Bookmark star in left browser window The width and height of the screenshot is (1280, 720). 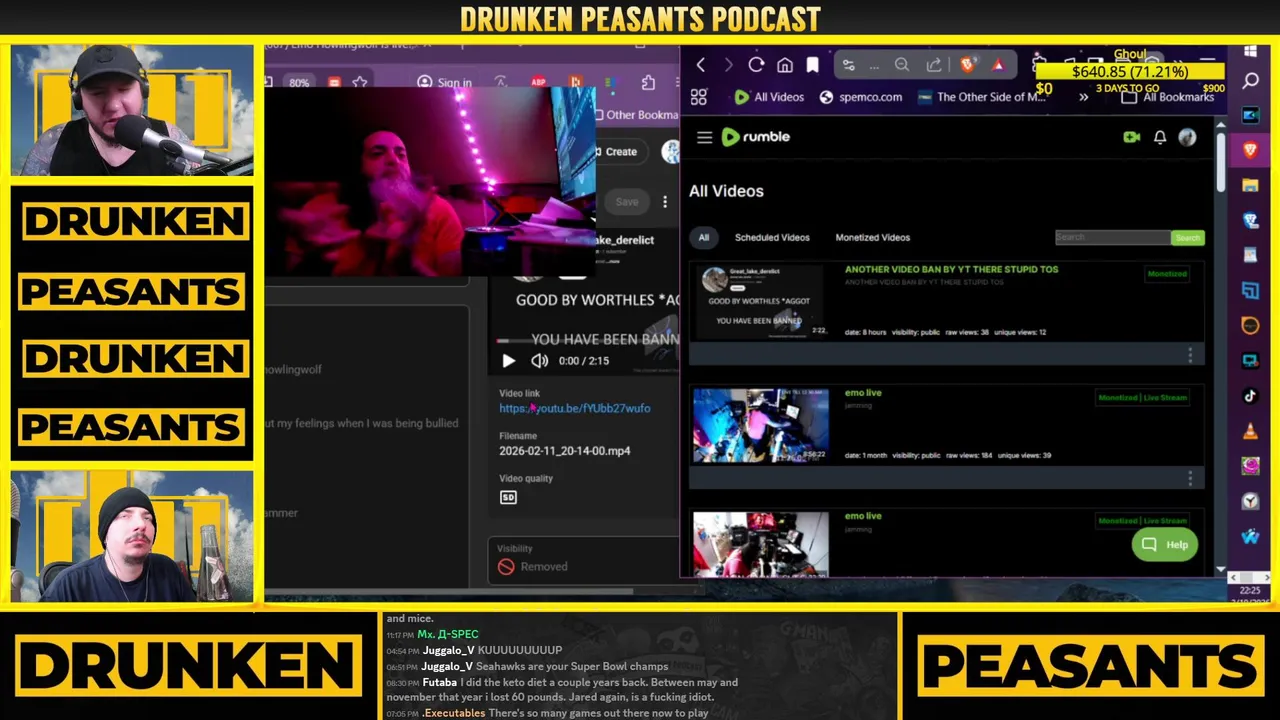coord(360,82)
